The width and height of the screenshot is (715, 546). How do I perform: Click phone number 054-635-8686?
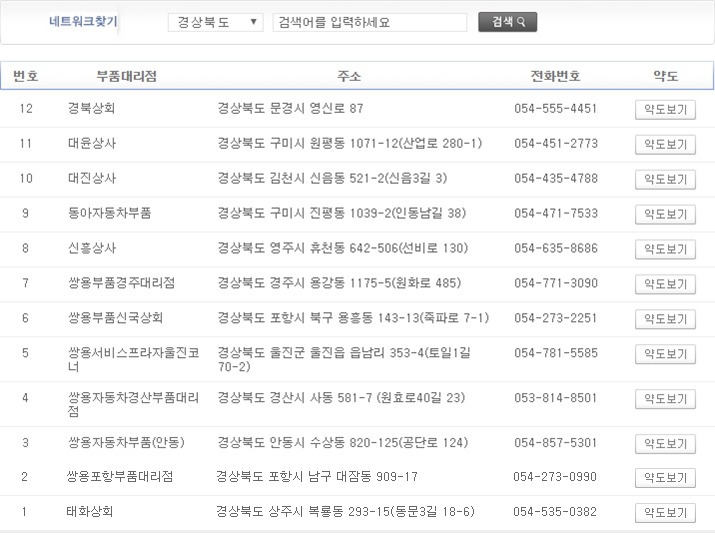[555, 248]
